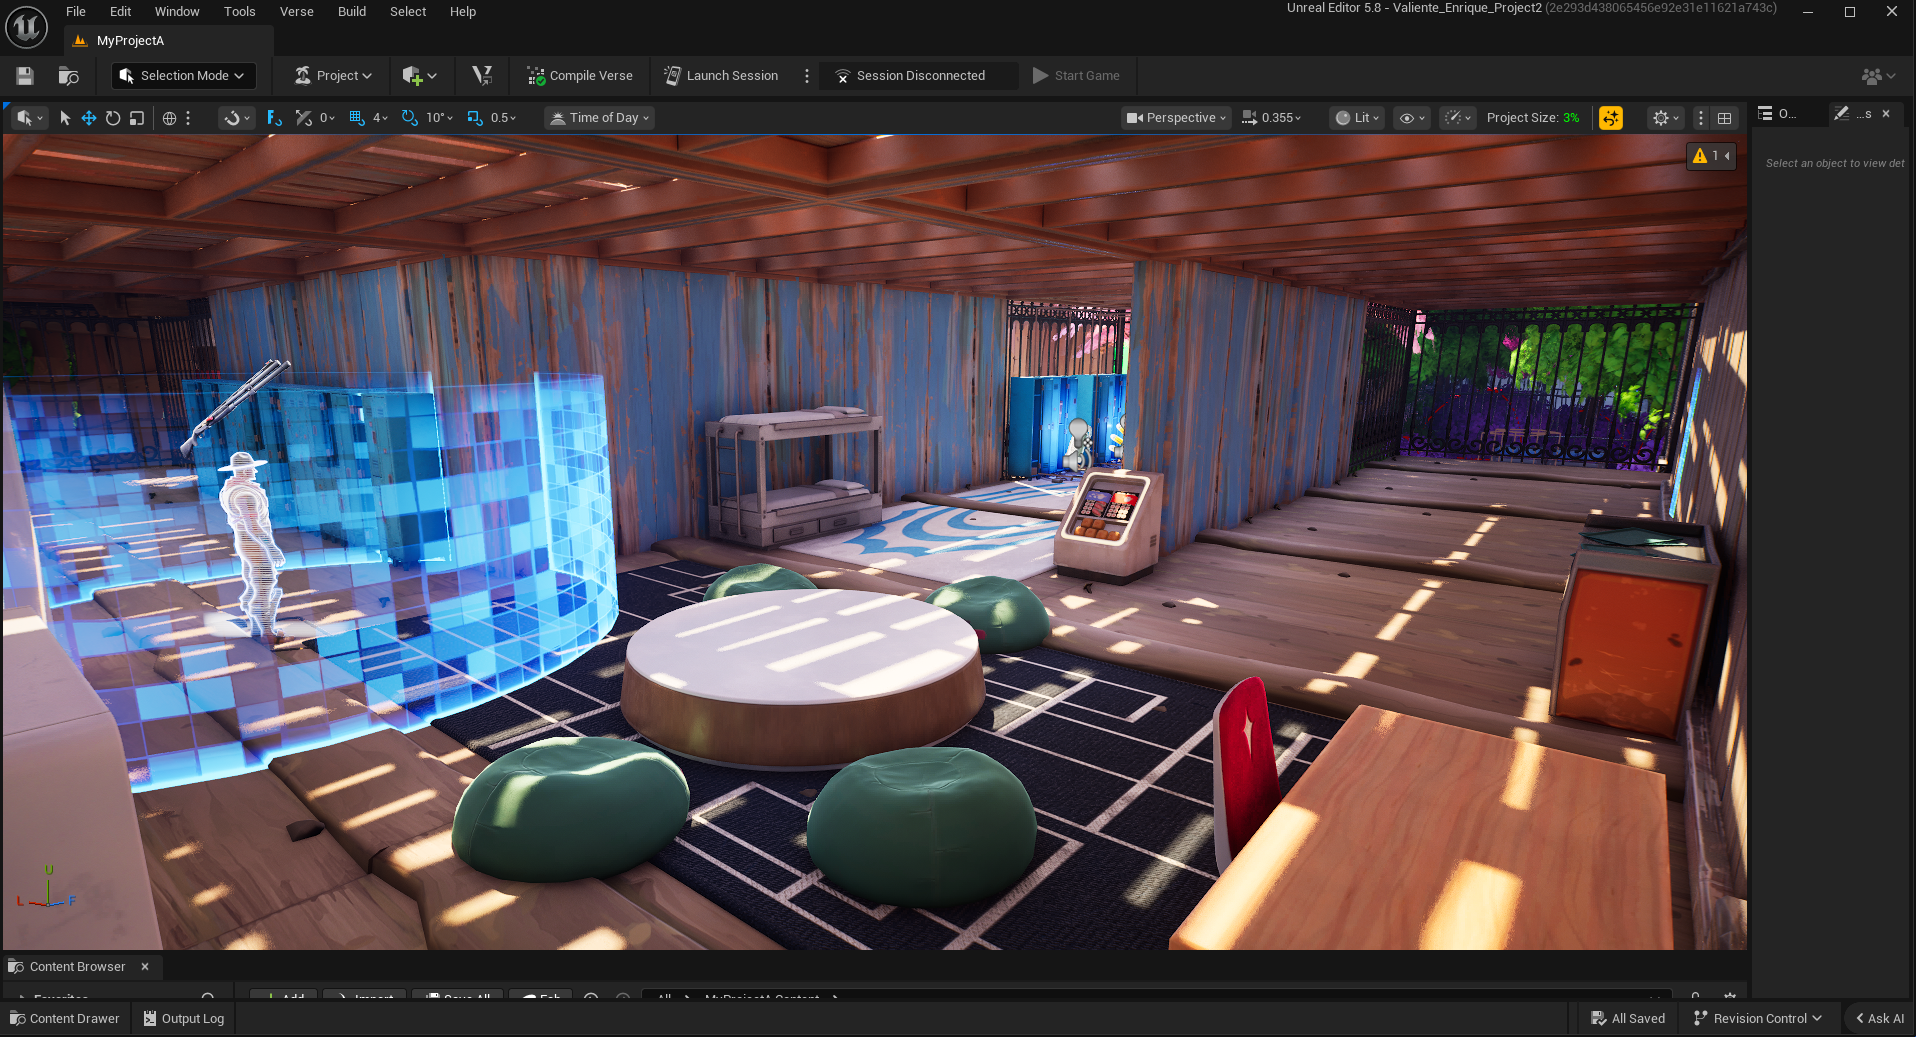
Task: Toggle grid snapping icon
Action: coord(356,118)
